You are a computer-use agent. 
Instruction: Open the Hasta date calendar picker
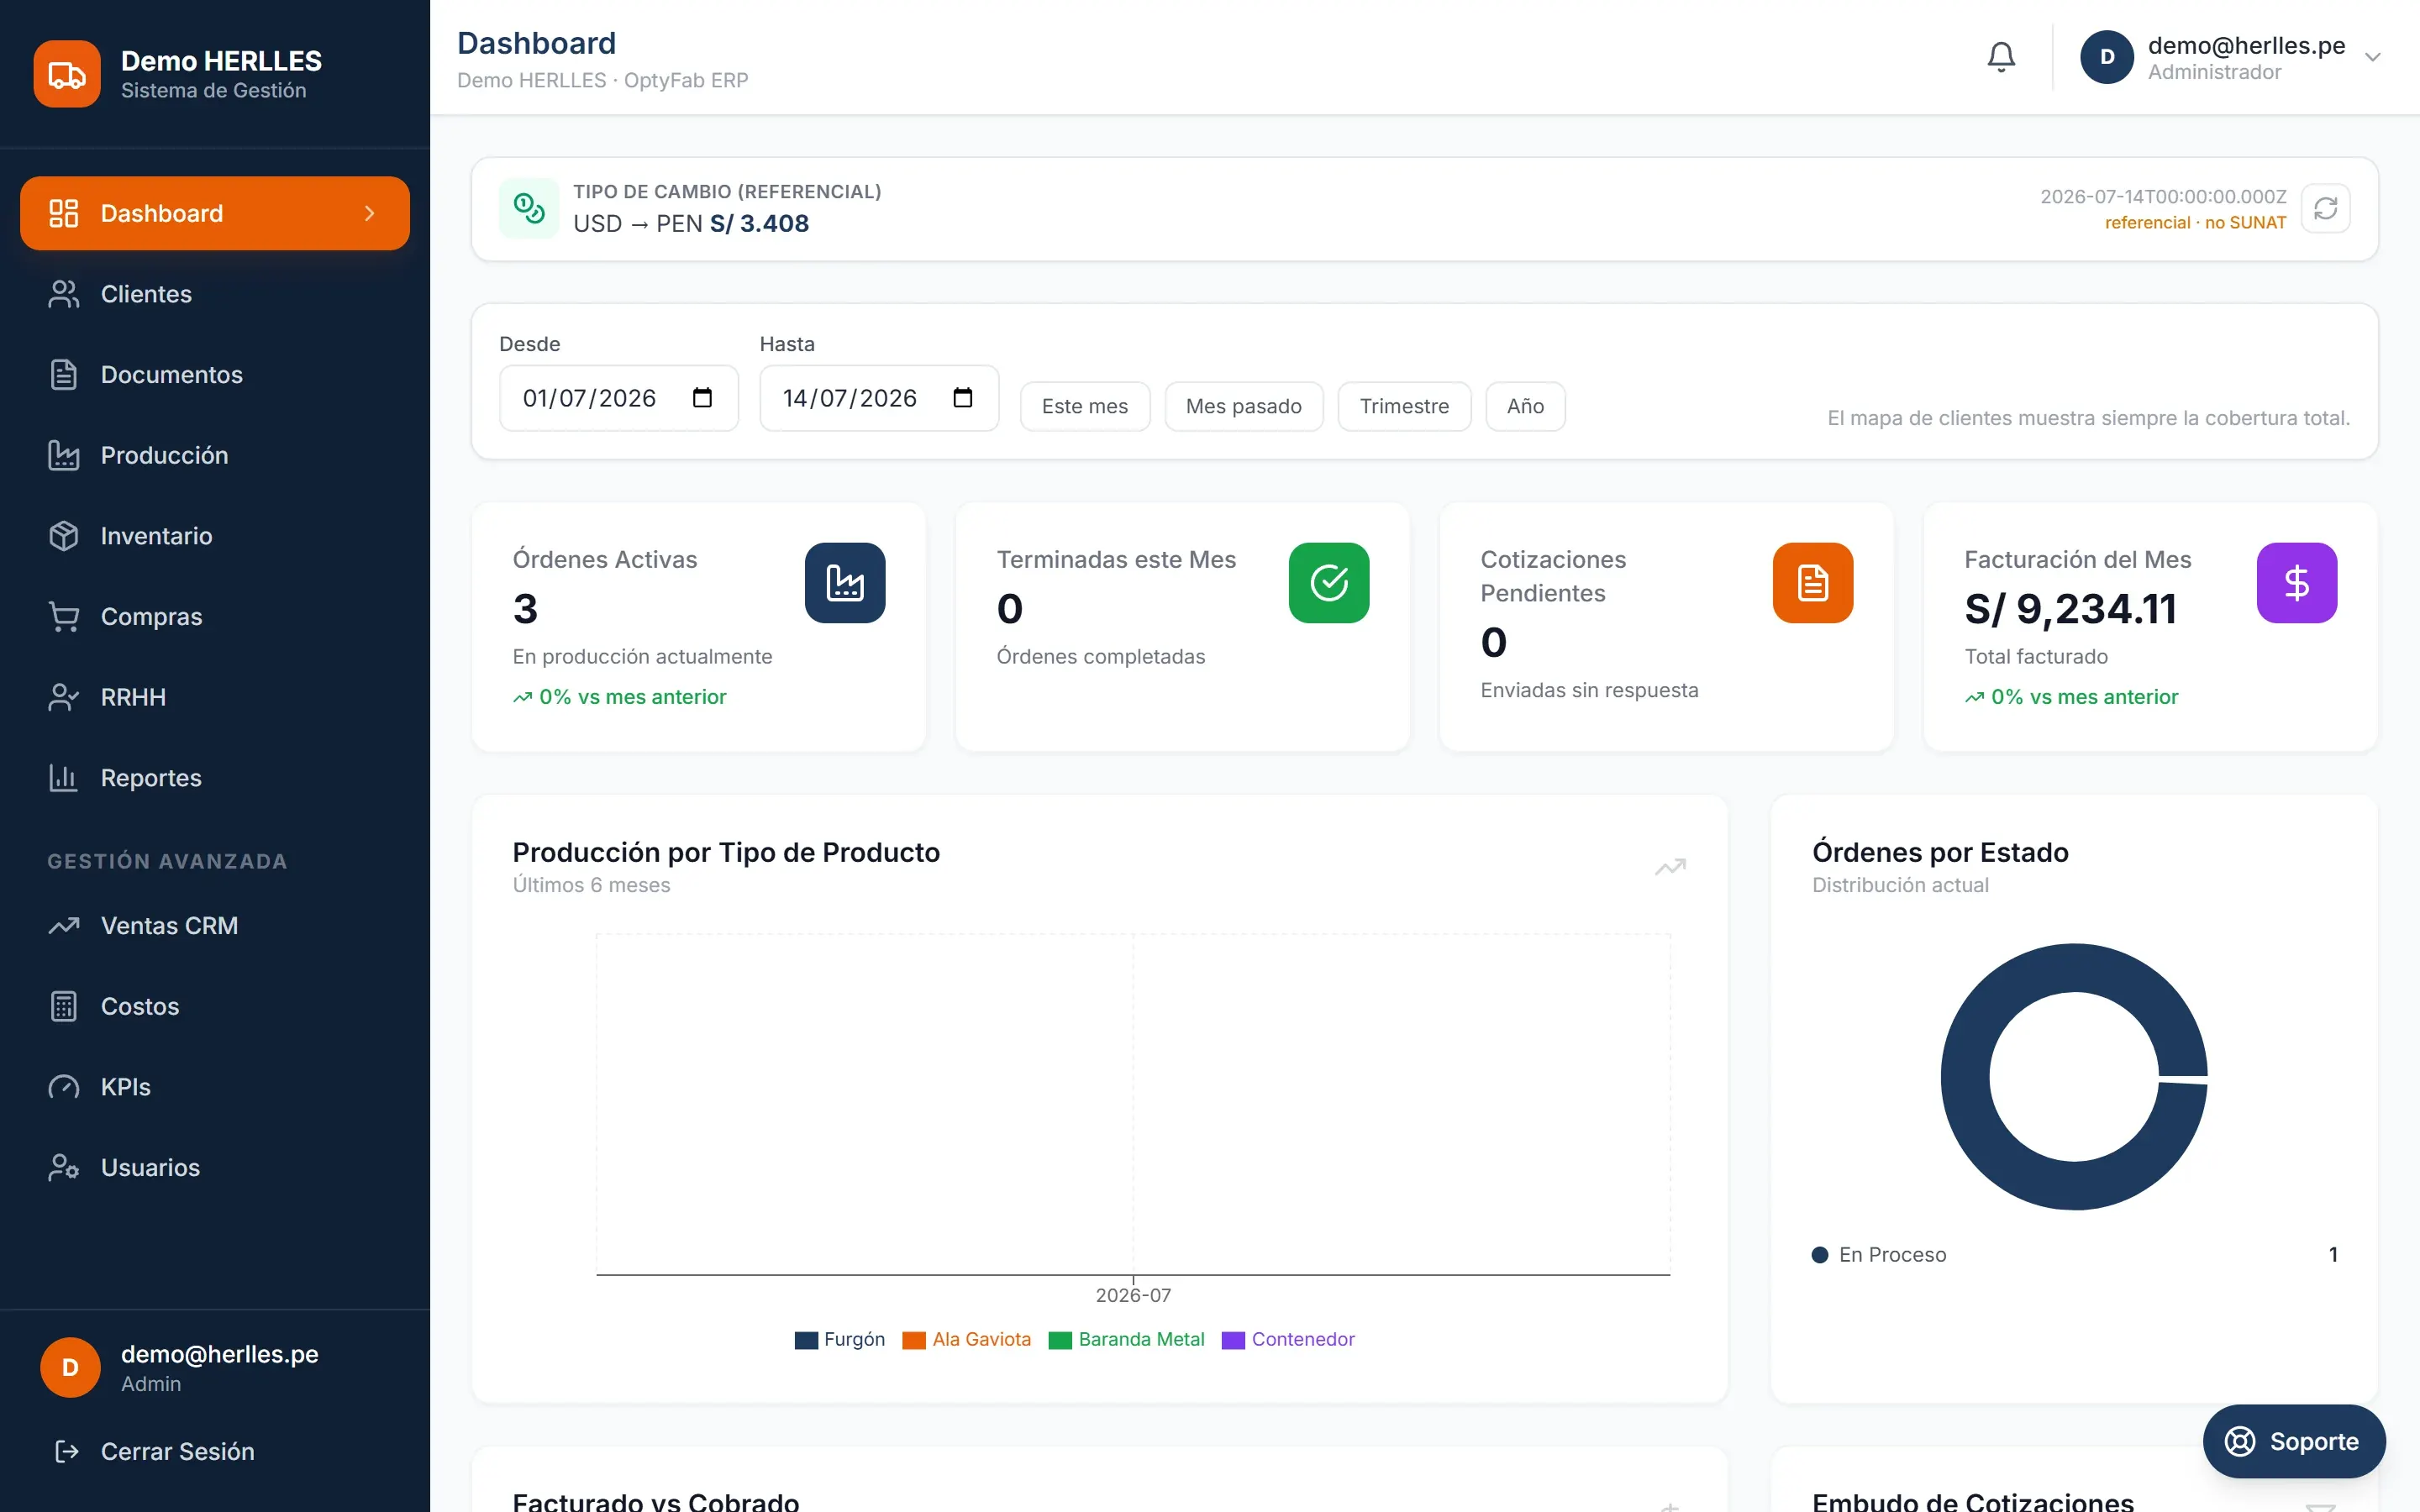coord(963,398)
